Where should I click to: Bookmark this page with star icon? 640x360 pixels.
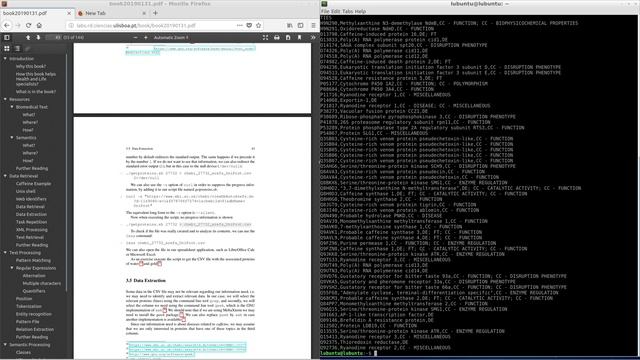pyautogui.click(x=258, y=25)
